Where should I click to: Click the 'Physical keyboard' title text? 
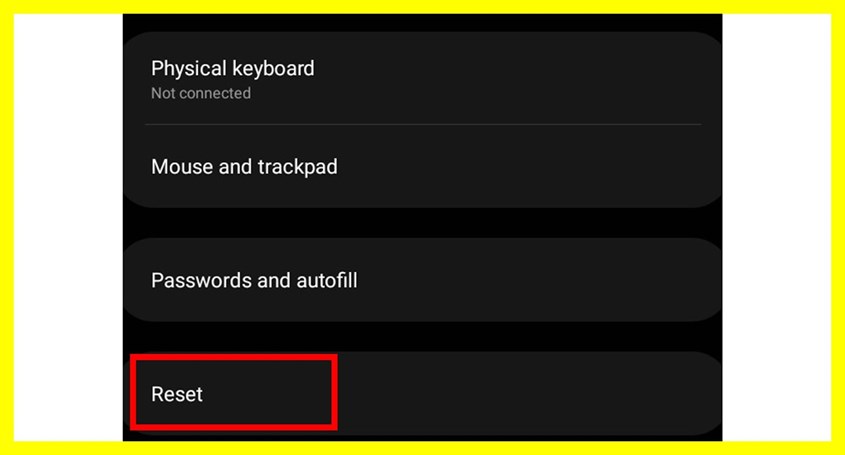click(x=232, y=68)
